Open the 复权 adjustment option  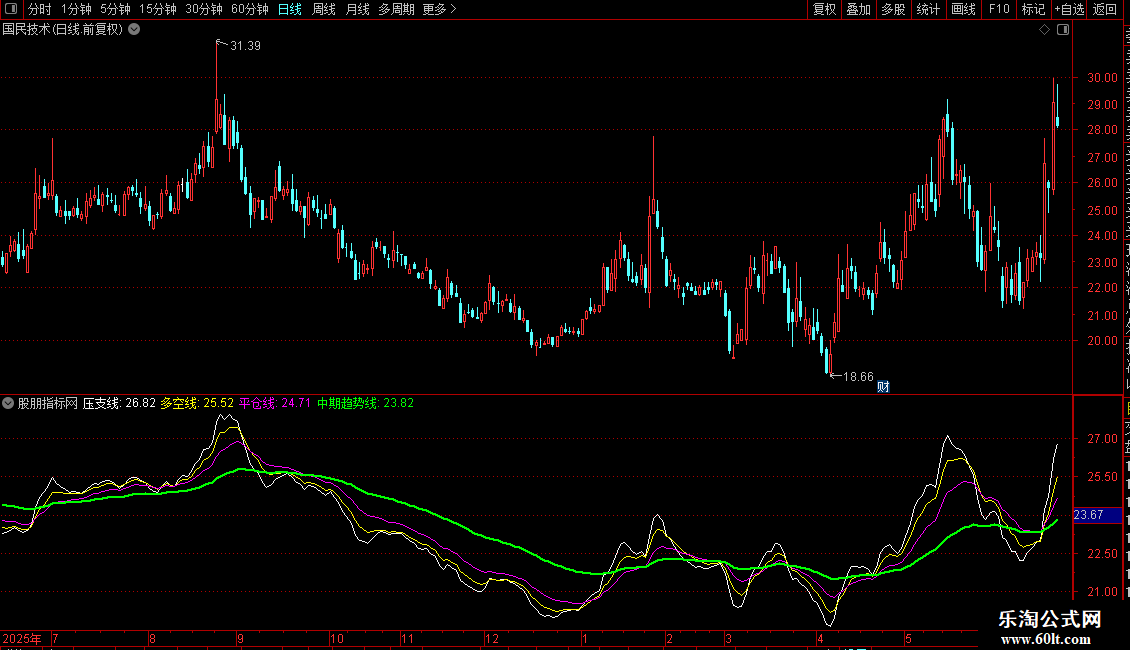pos(824,9)
